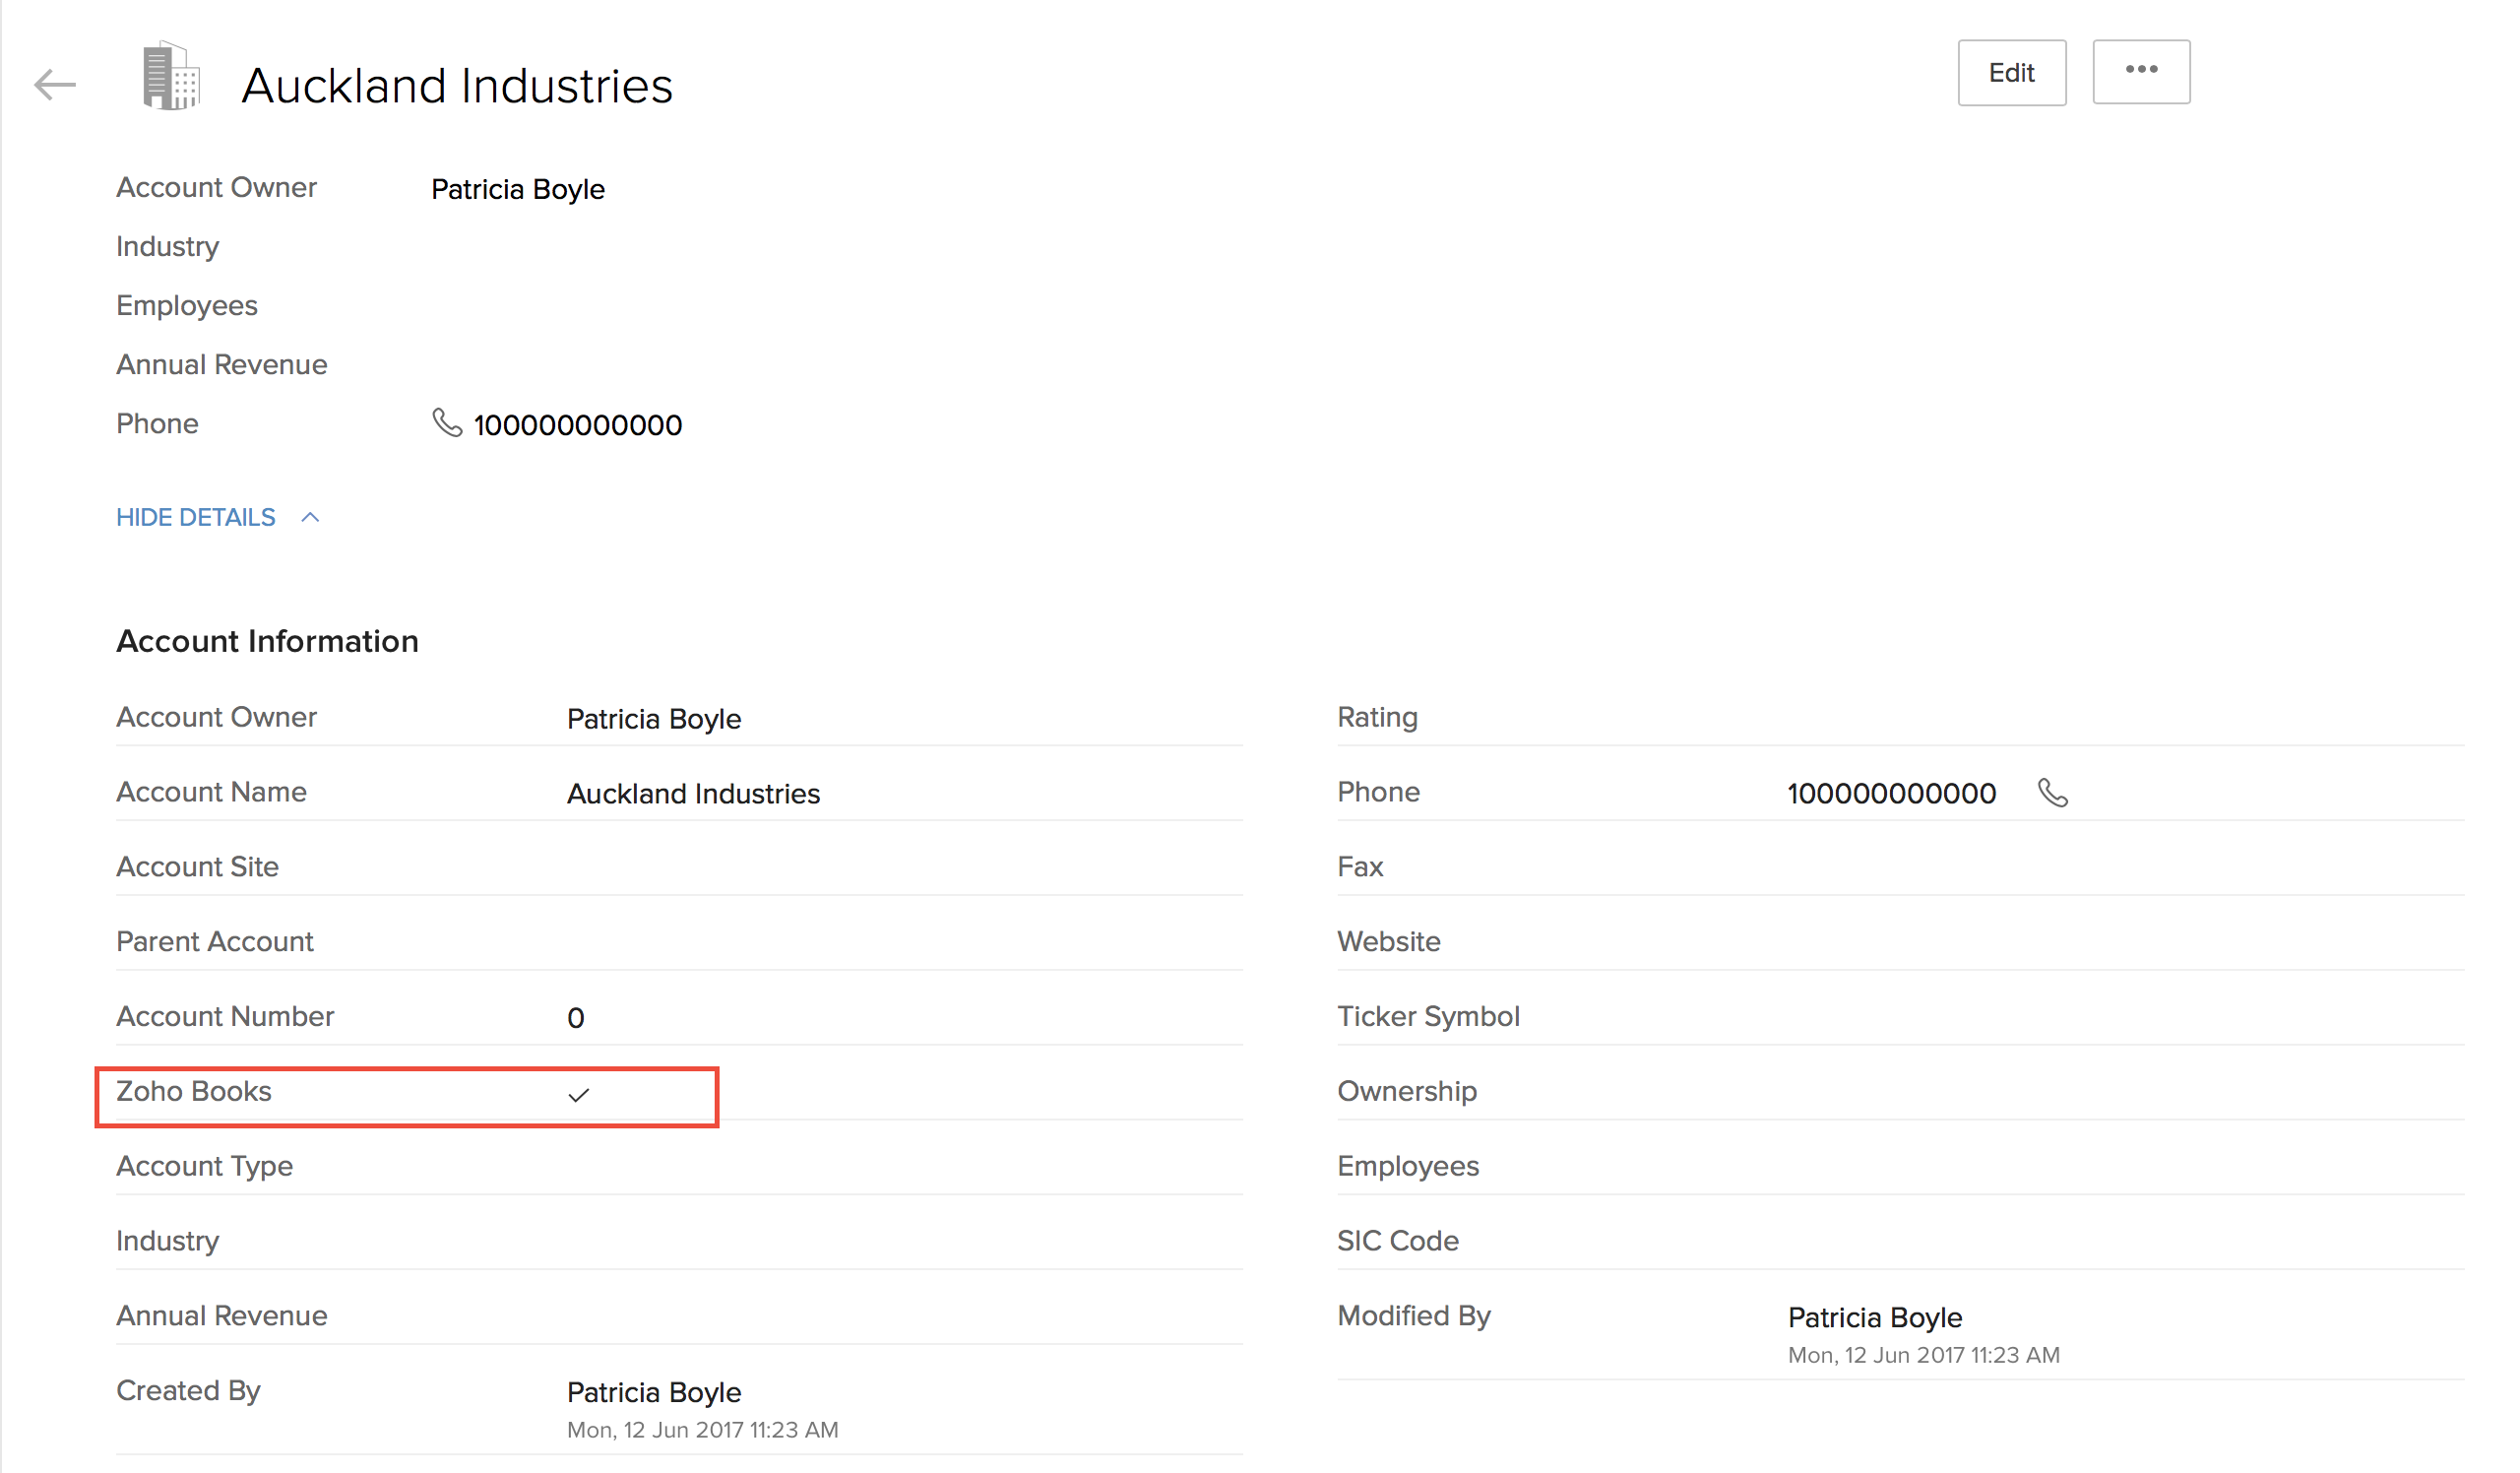The height and width of the screenshot is (1473, 2520).
Task: Click the Auckland Industries company building icon
Action: click(x=170, y=82)
